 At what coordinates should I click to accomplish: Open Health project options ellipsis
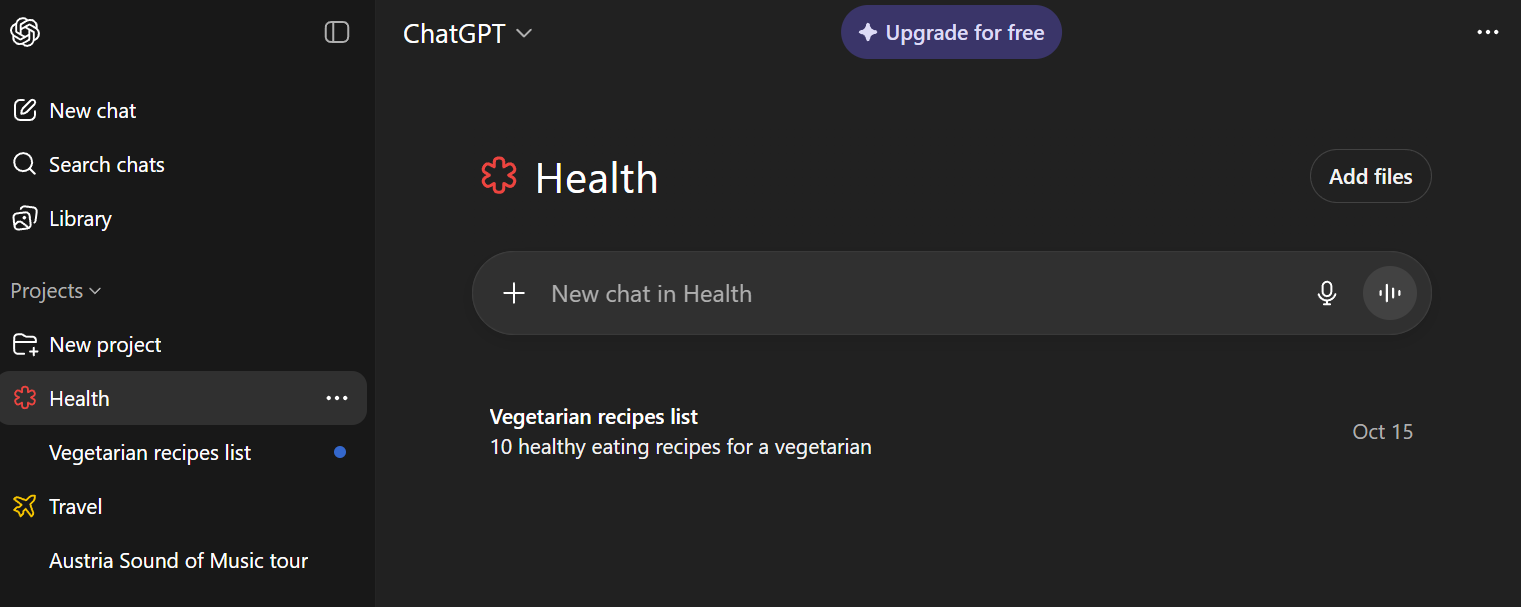point(337,398)
